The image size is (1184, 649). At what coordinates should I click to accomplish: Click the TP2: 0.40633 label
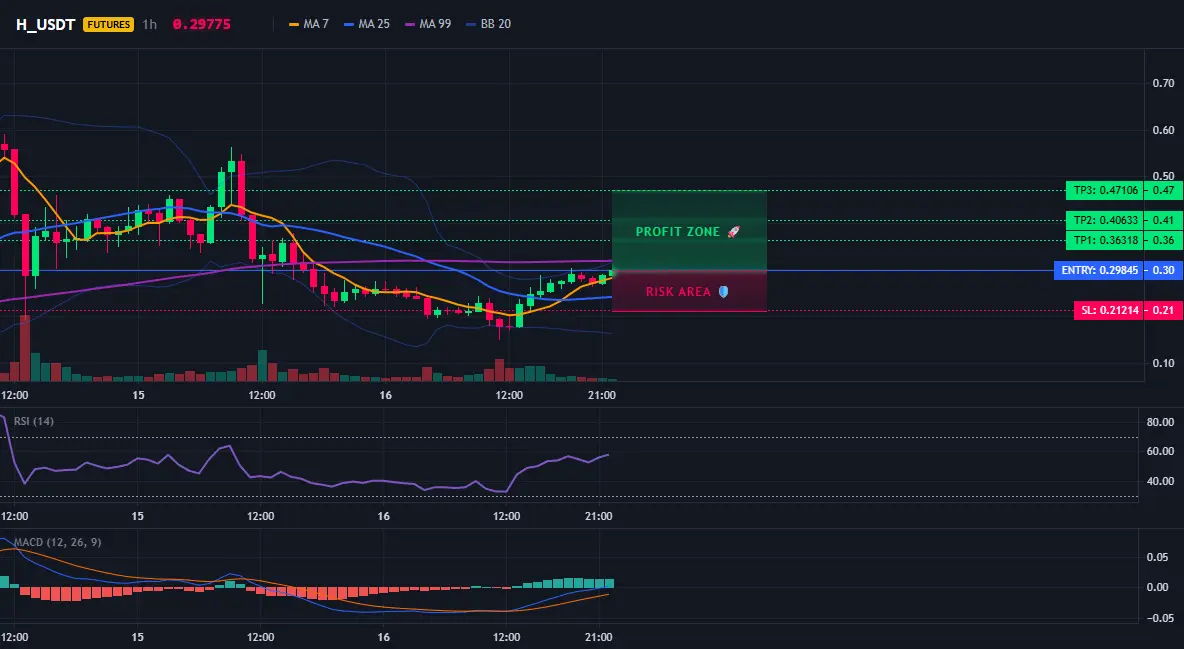[x=1105, y=221]
